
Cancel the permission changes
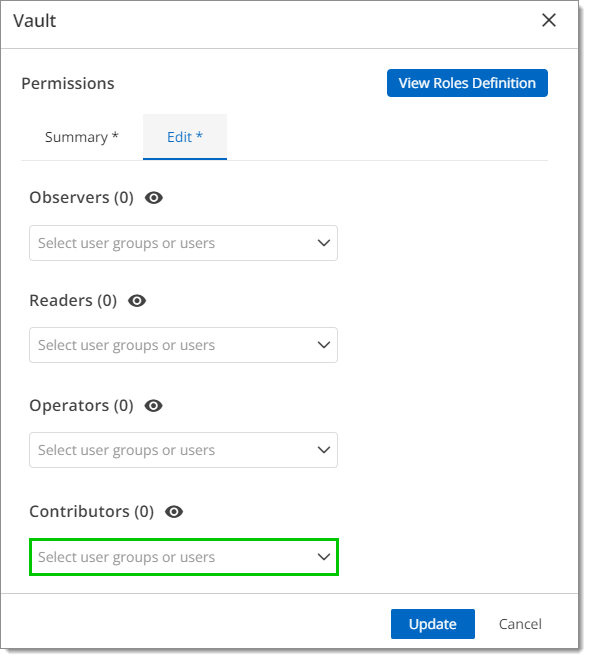pyautogui.click(x=520, y=624)
